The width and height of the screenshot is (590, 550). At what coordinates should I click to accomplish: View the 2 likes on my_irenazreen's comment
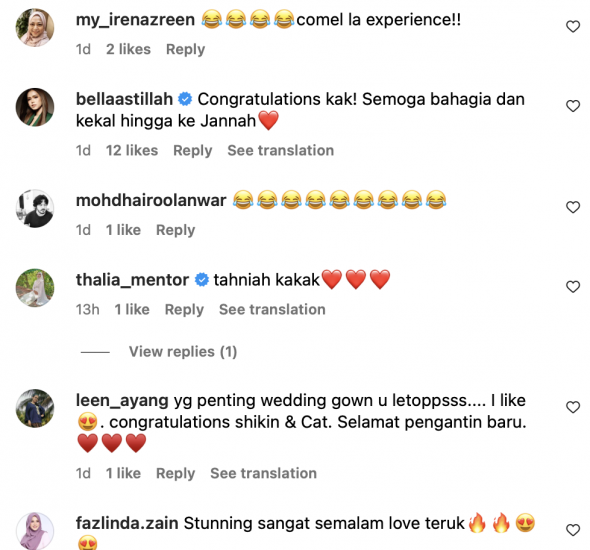click(x=128, y=49)
